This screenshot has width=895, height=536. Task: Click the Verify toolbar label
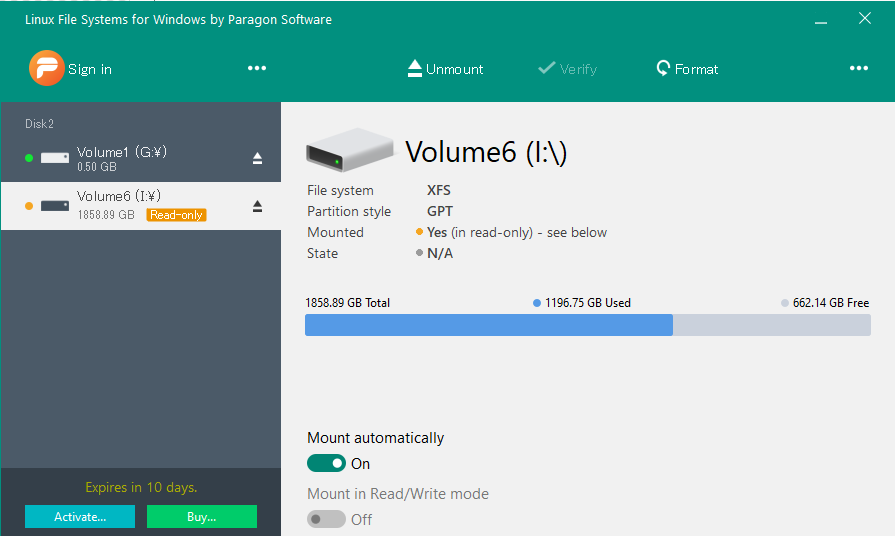tap(578, 69)
